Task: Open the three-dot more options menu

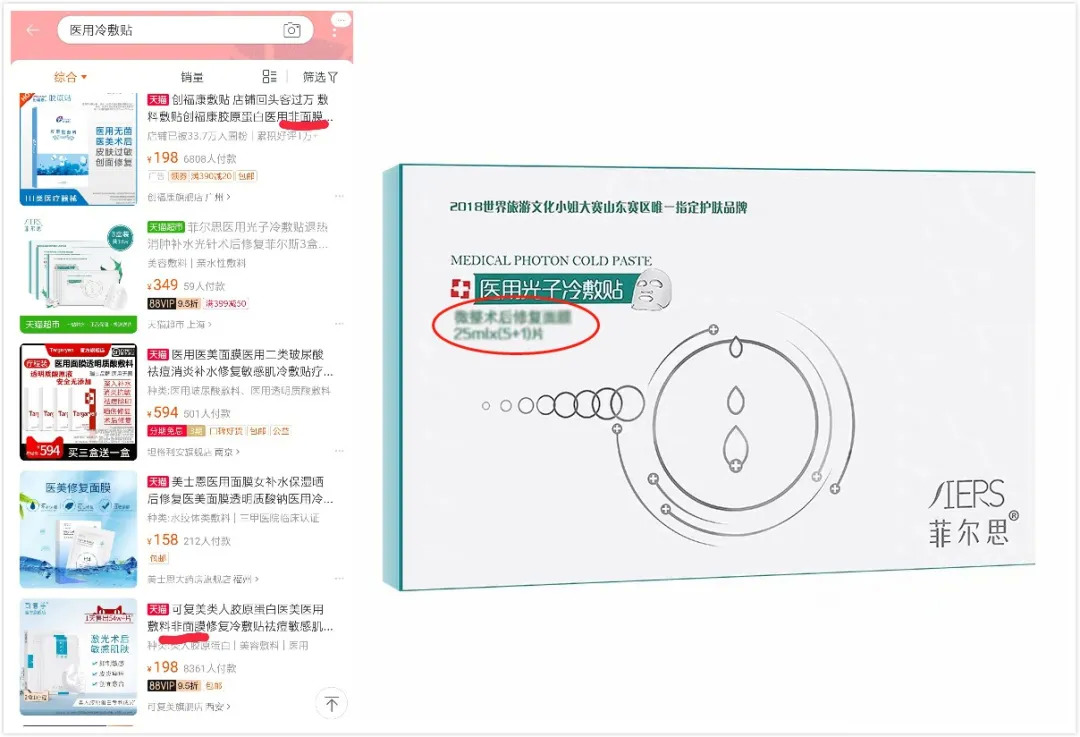Action: (335, 32)
